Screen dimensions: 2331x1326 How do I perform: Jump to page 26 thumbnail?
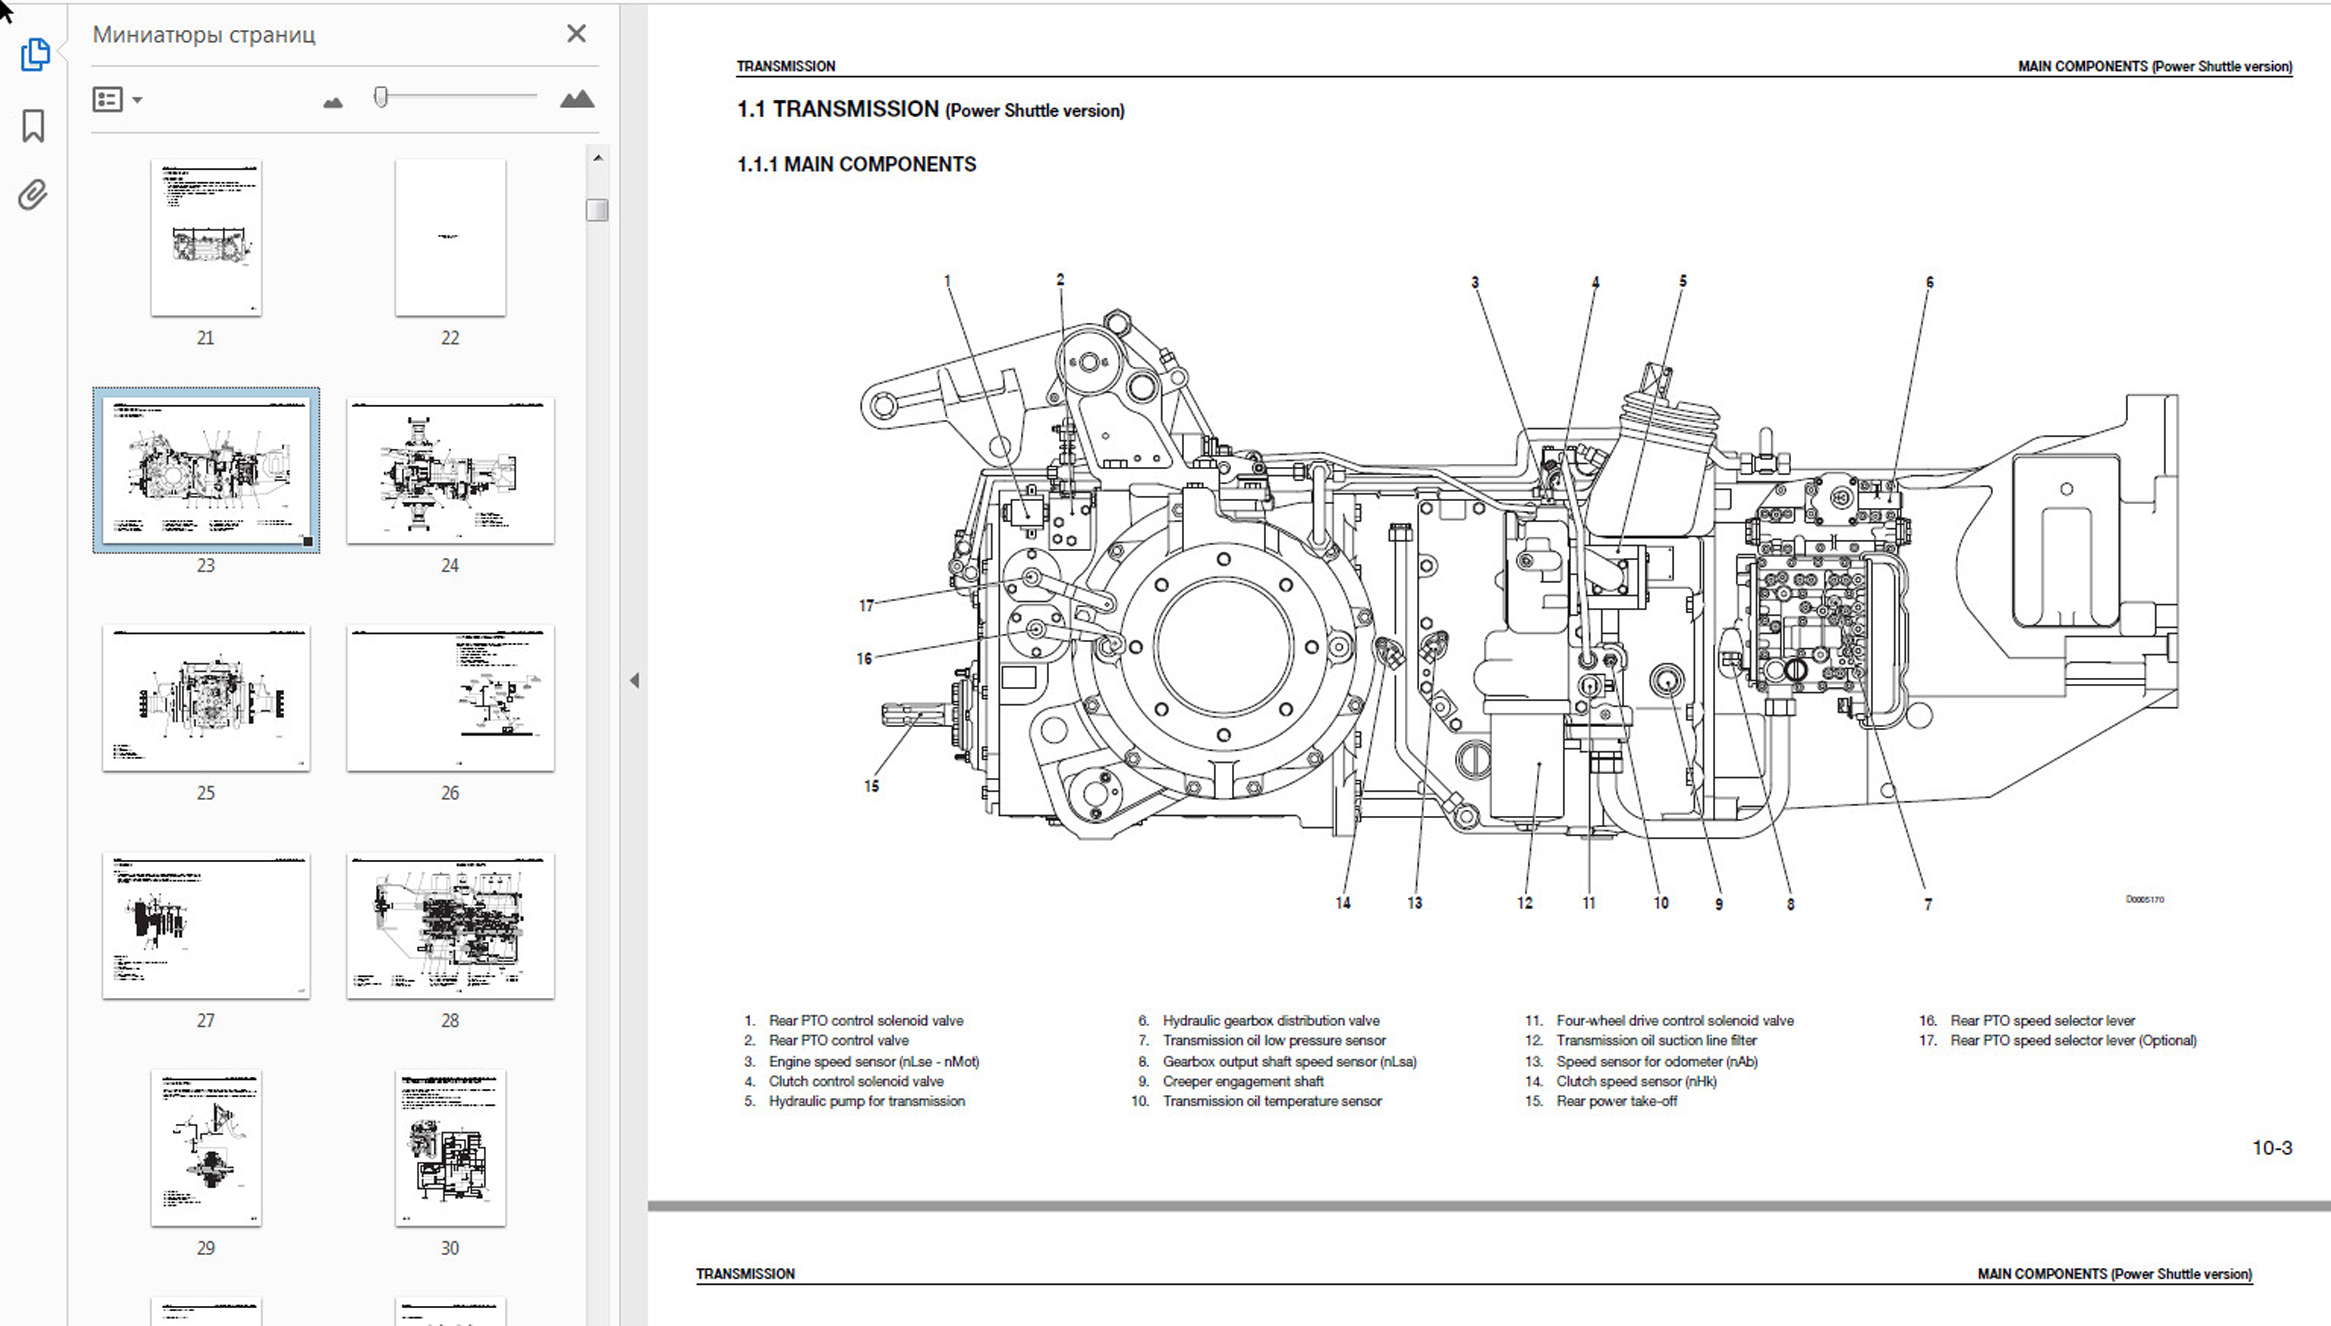pyautogui.click(x=450, y=698)
